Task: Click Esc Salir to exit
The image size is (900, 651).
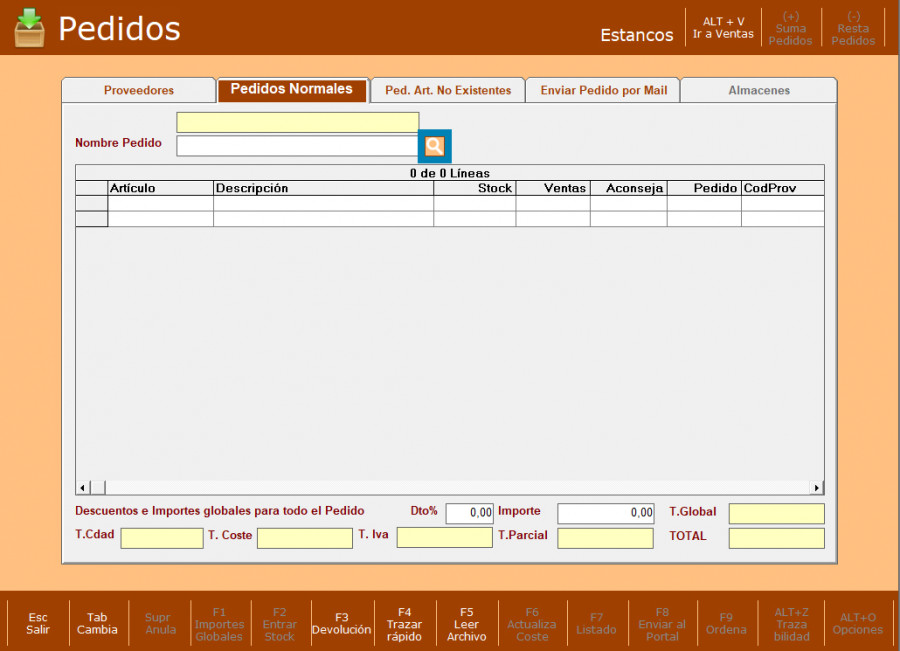Action: pyautogui.click(x=38, y=623)
